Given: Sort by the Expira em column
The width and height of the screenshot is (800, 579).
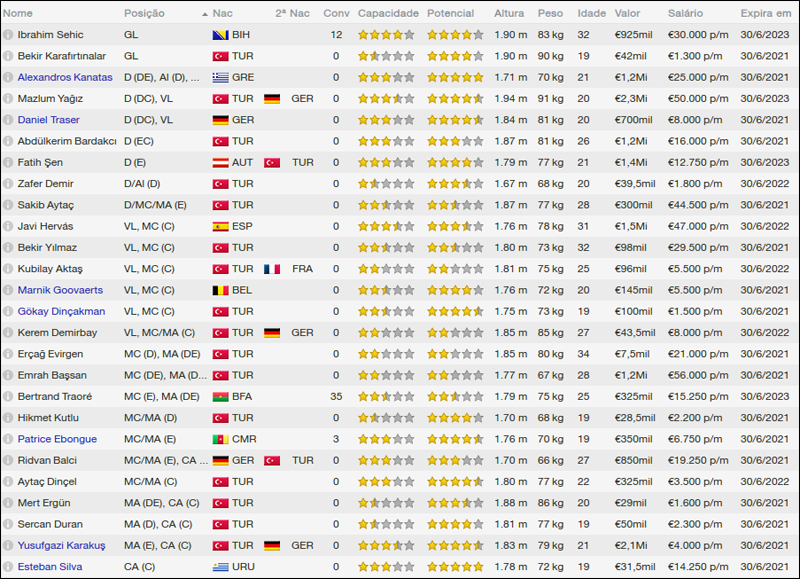Looking at the screenshot, I should point(765,14).
